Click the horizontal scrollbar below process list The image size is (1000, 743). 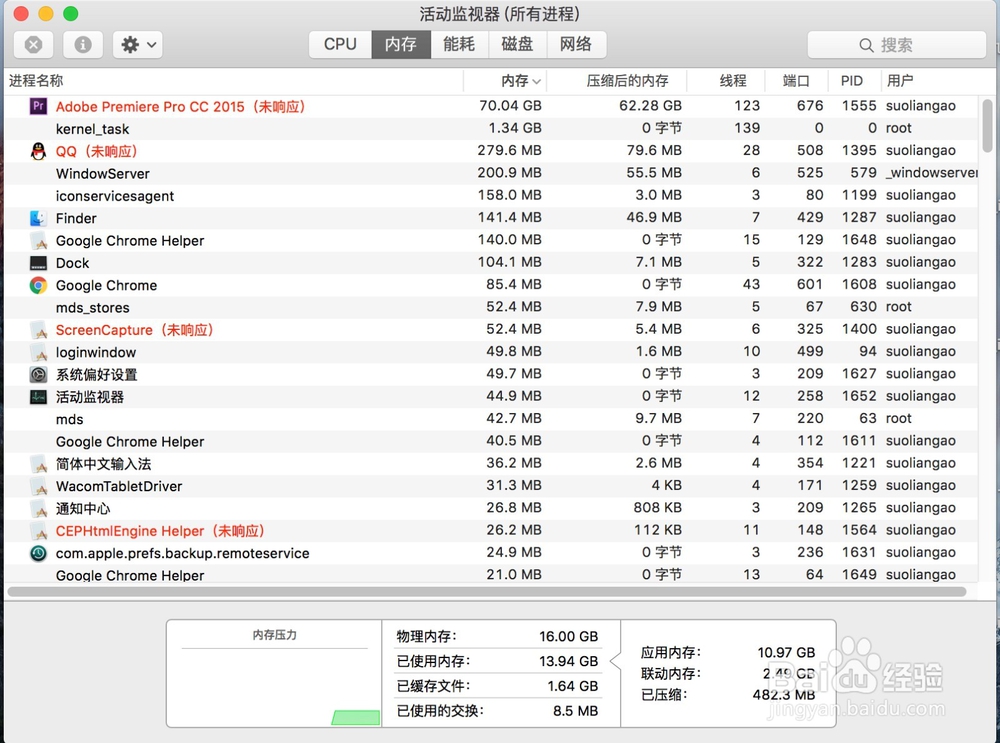pyautogui.click(x=487, y=591)
